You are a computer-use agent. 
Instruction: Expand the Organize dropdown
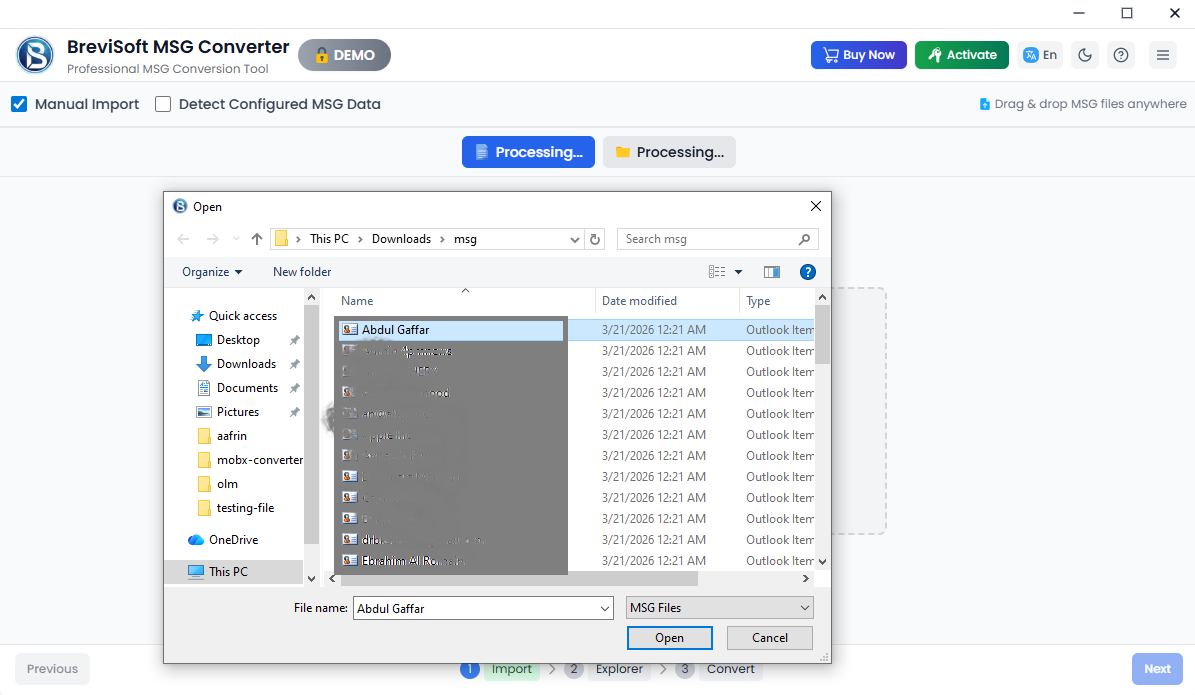pos(212,272)
